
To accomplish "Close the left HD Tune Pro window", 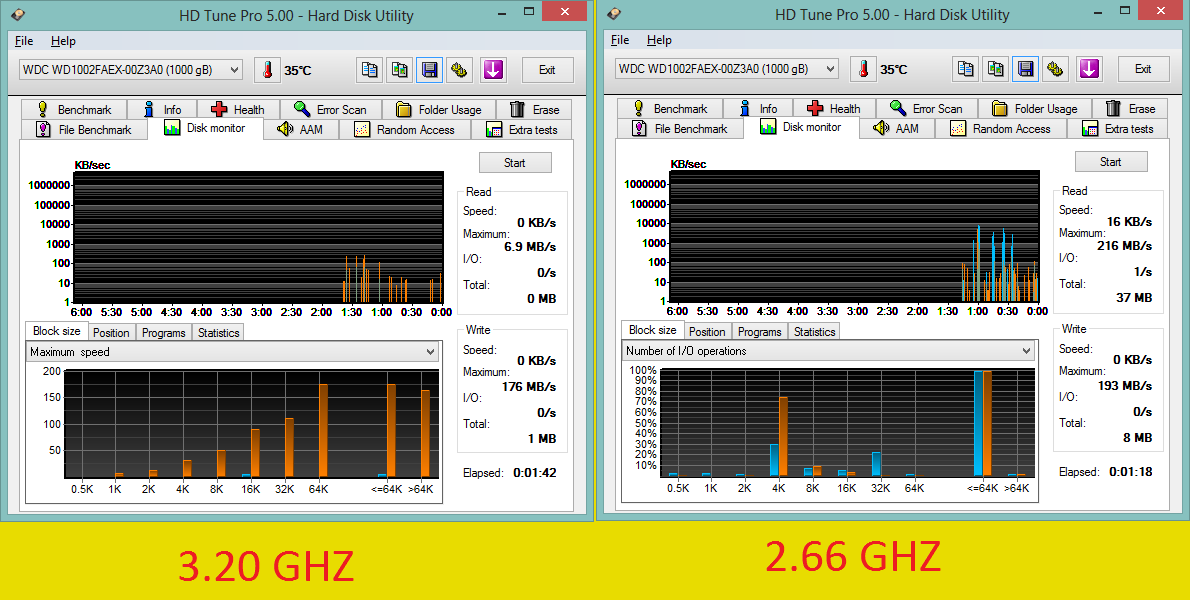I will 564,11.
